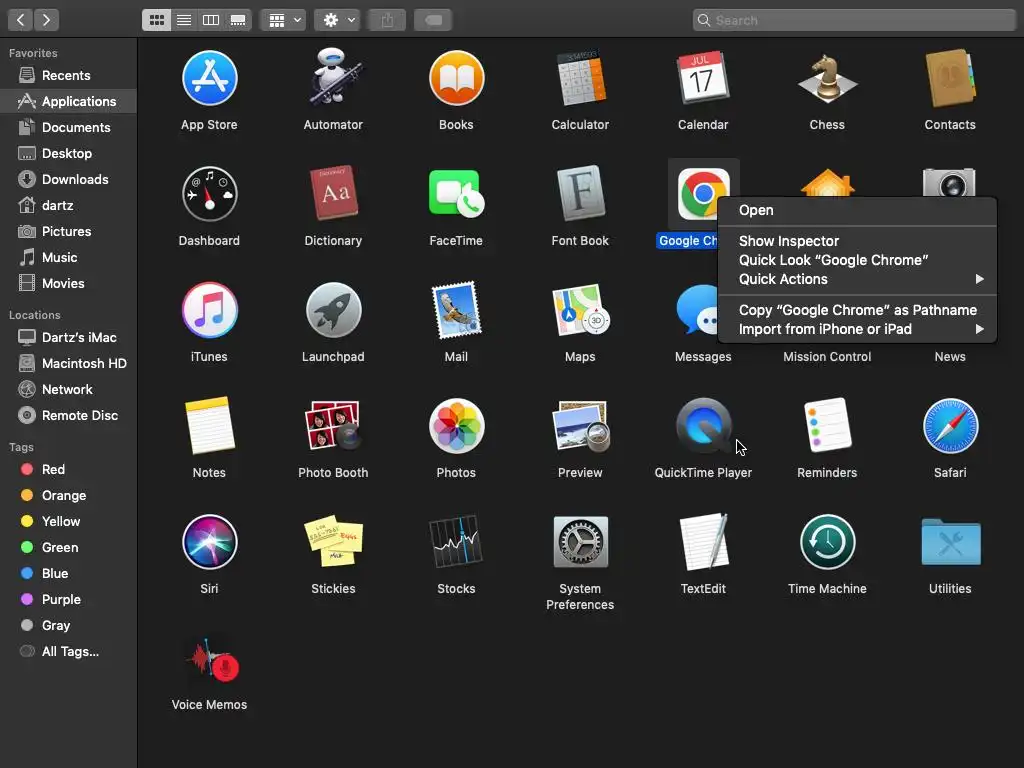Go back with the left arrow button
Screen dimensions: 1024x768
[20, 20]
